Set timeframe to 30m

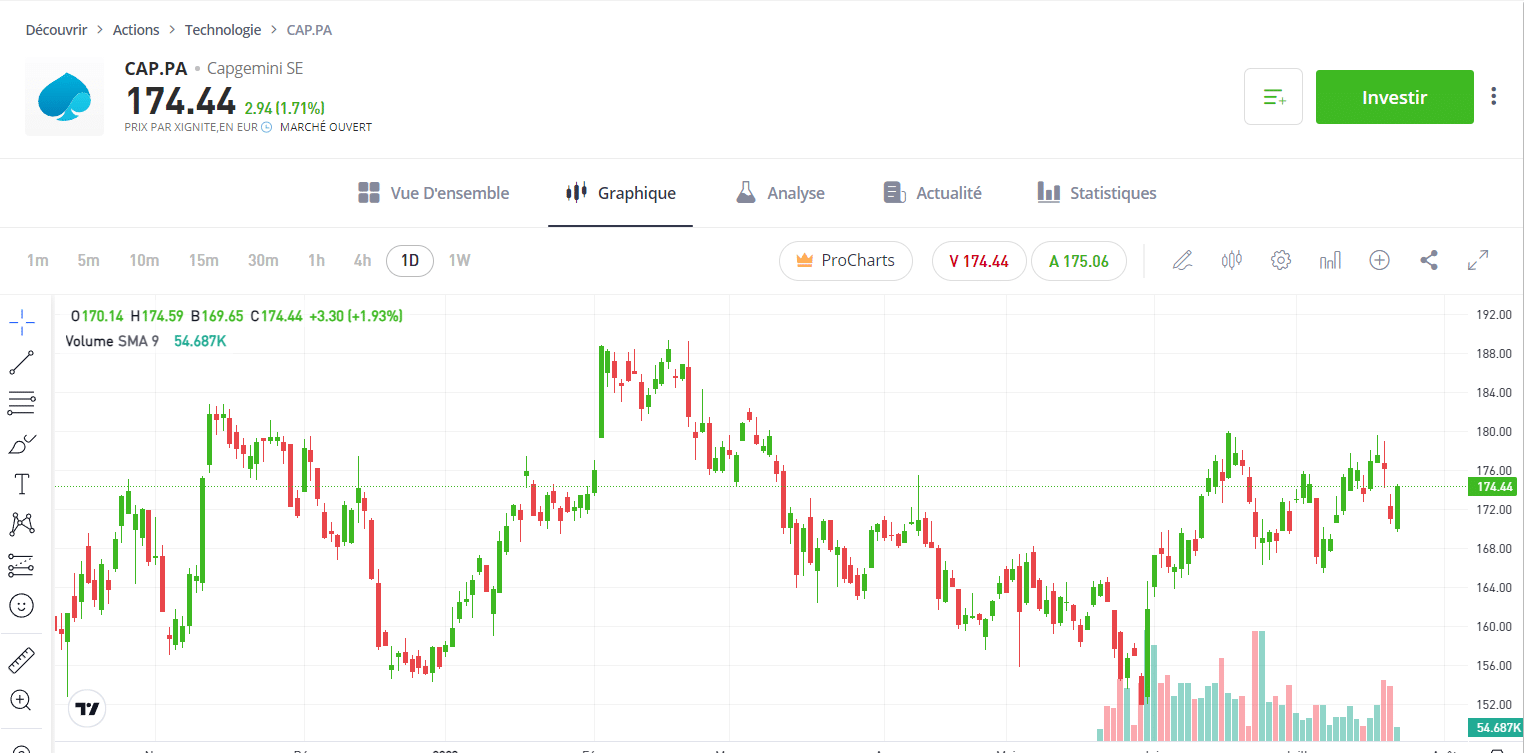(x=263, y=261)
